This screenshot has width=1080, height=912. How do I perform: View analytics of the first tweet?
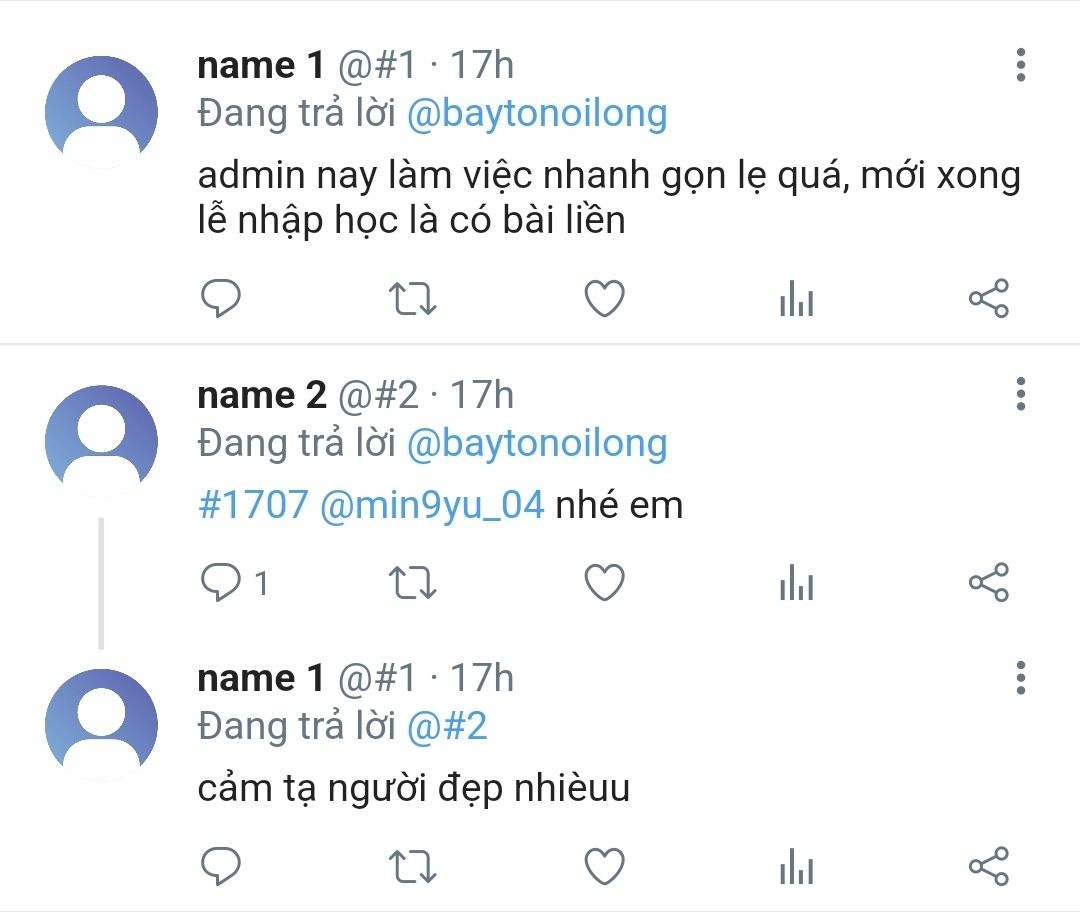tap(797, 298)
